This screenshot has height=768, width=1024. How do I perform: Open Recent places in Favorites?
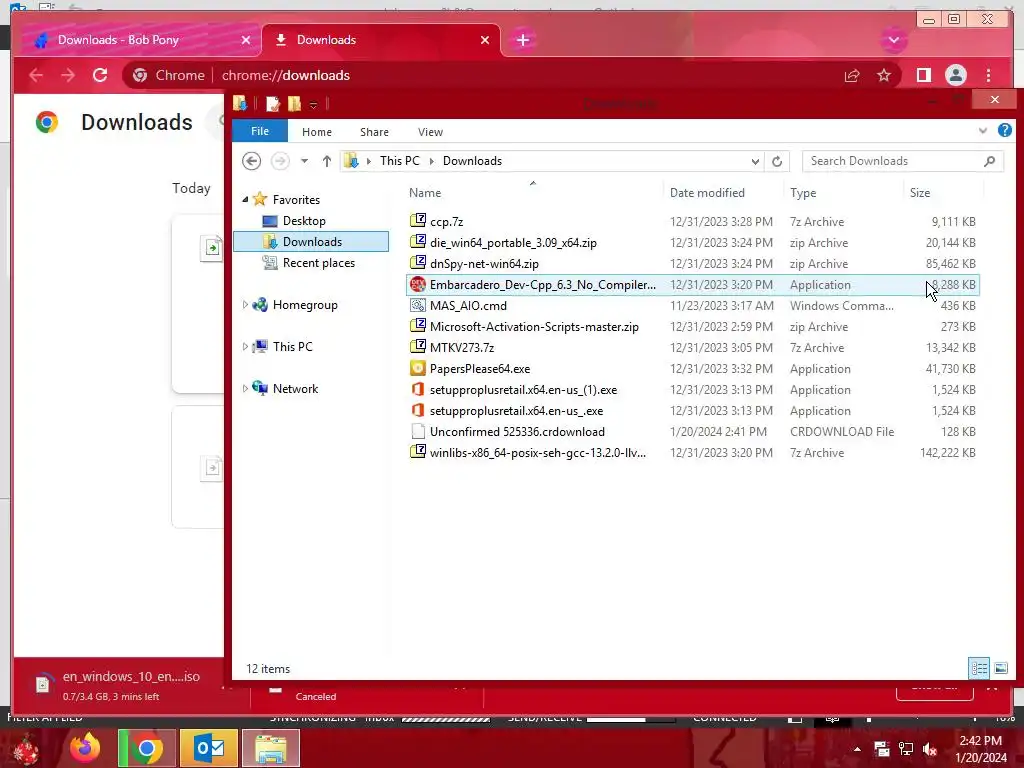tap(319, 263)
